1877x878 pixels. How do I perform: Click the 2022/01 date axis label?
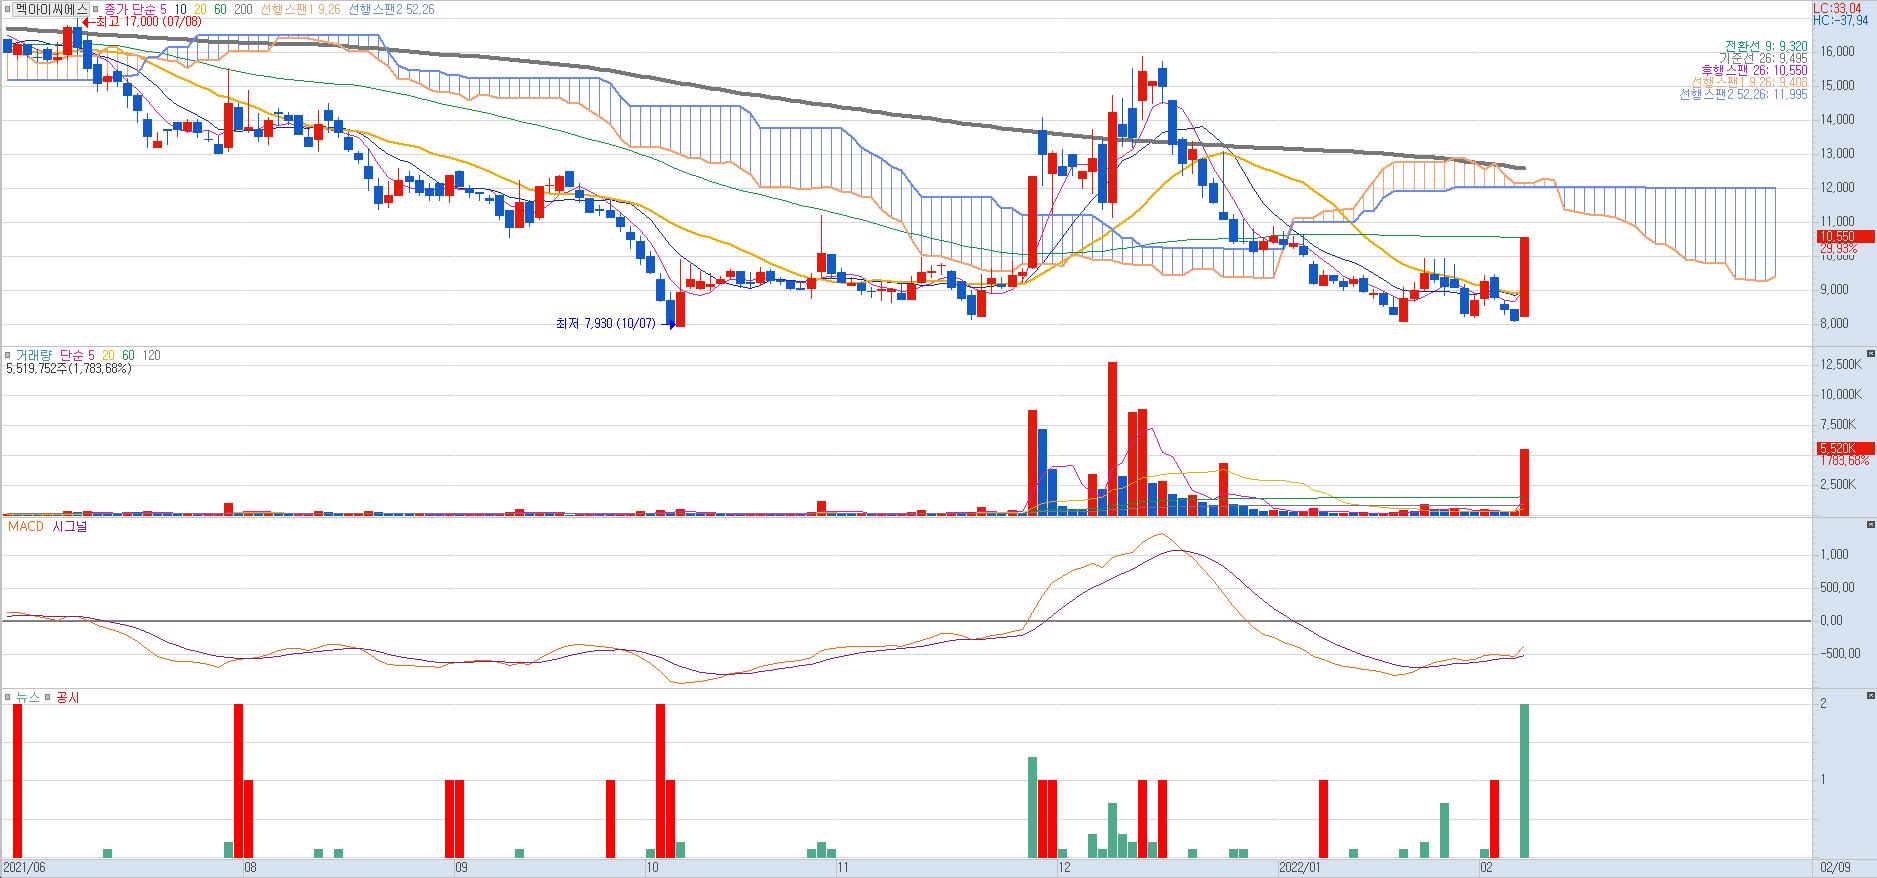pyautogui.click(x=1302, y=868)
